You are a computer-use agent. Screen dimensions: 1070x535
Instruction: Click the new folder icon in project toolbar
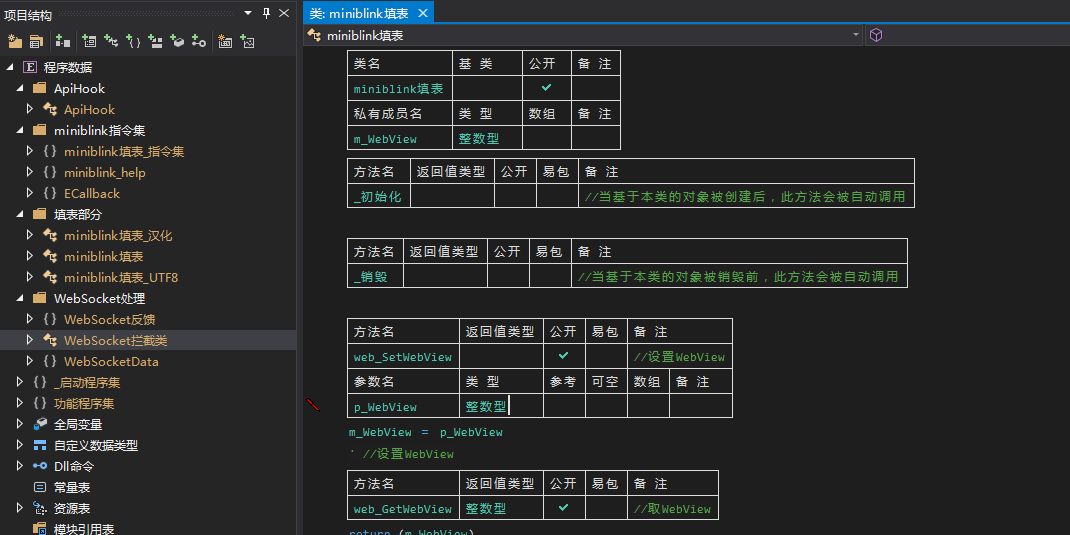pos(15,41)
